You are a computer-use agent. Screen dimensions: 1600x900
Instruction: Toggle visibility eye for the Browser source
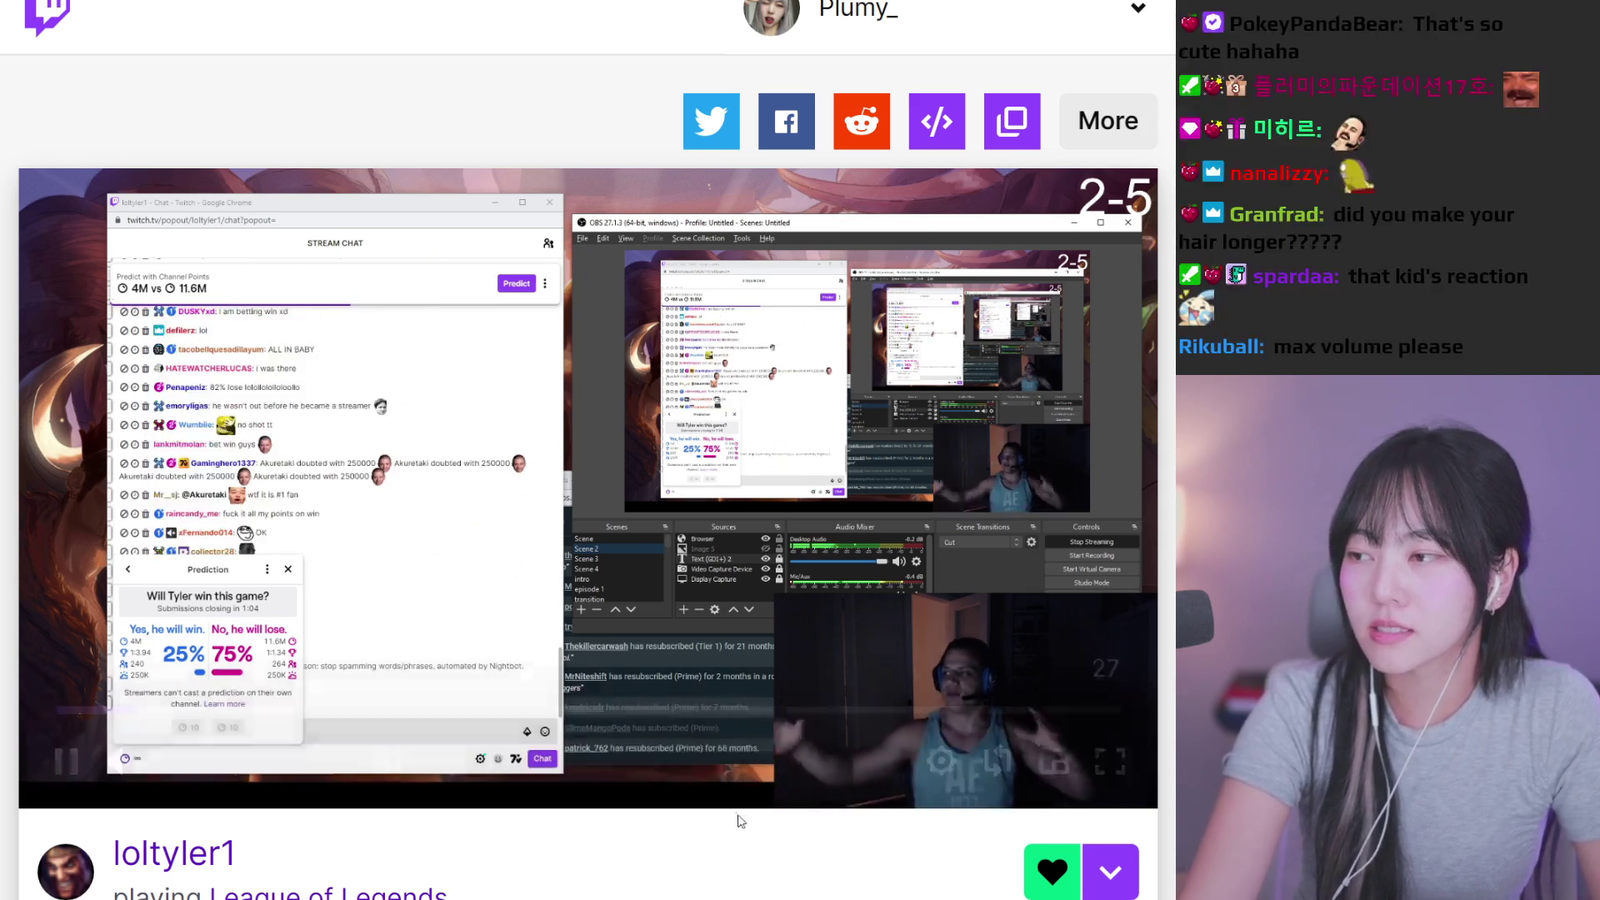tap(766, 539)
